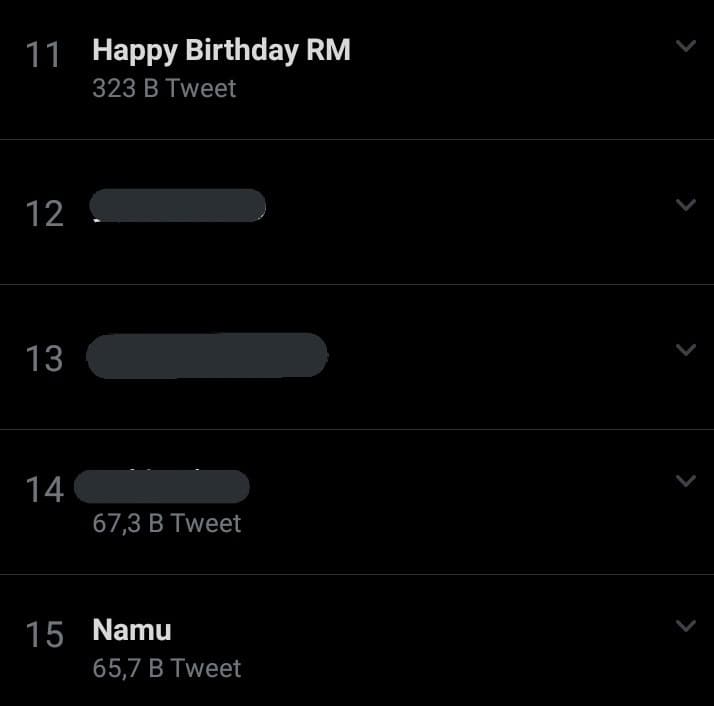Open chevron menu on trend number 12
This screenshot has height=706, width=714.
(685, 205)
